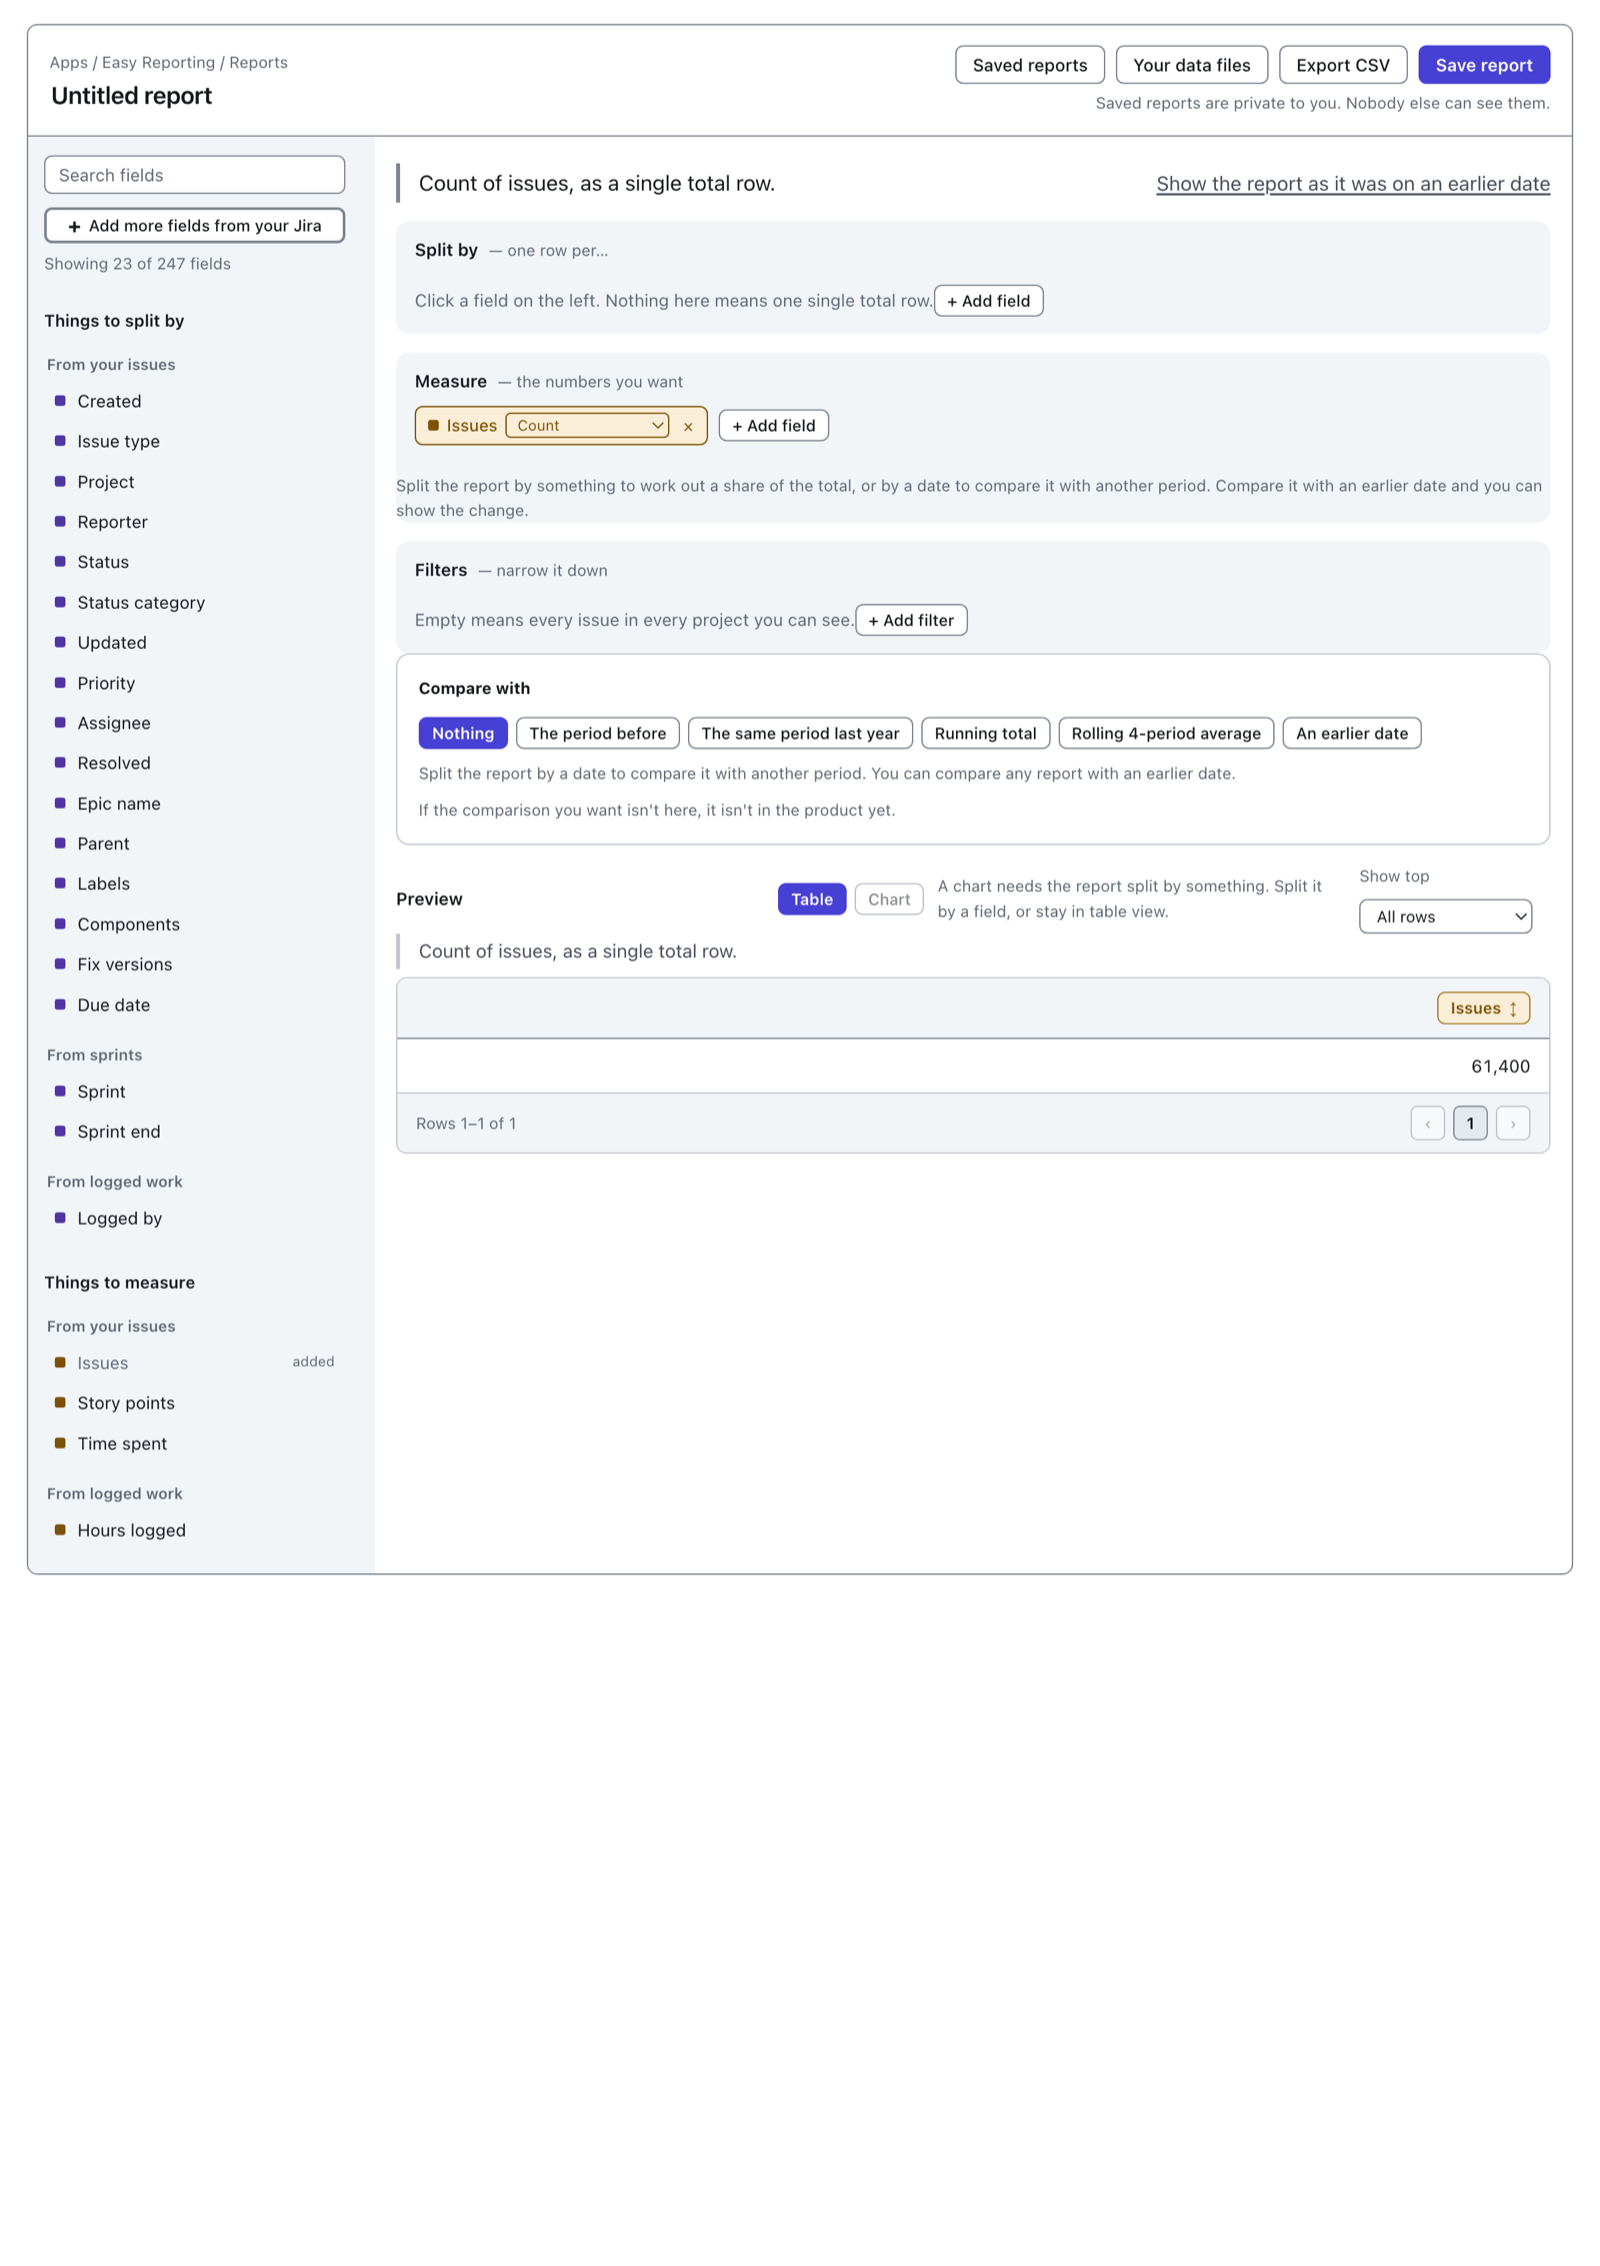The image size is (1600, 2266).
Task: Go to the next page arrow
Action: click(x=1512, y=1123)
